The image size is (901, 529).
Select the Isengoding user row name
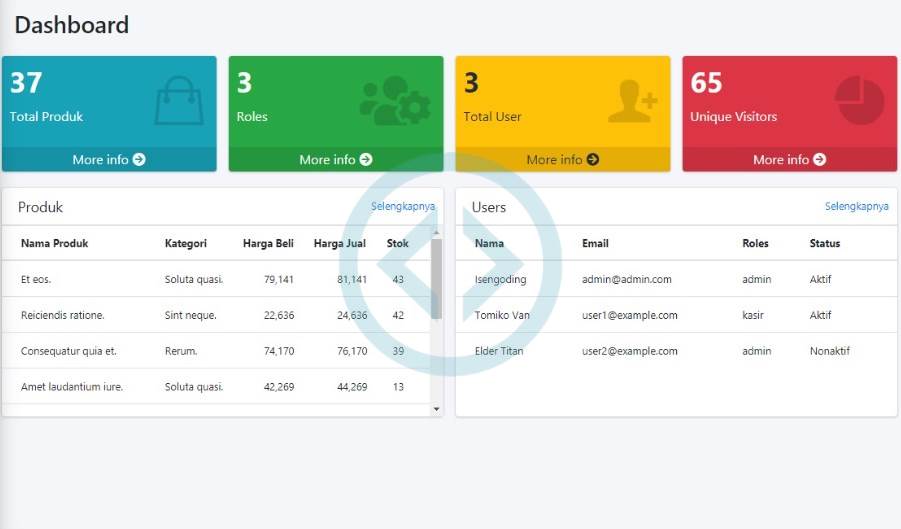coord(500,280)
